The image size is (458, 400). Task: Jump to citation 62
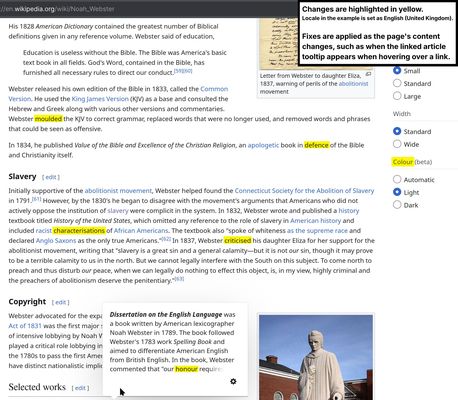coord(166,239)
